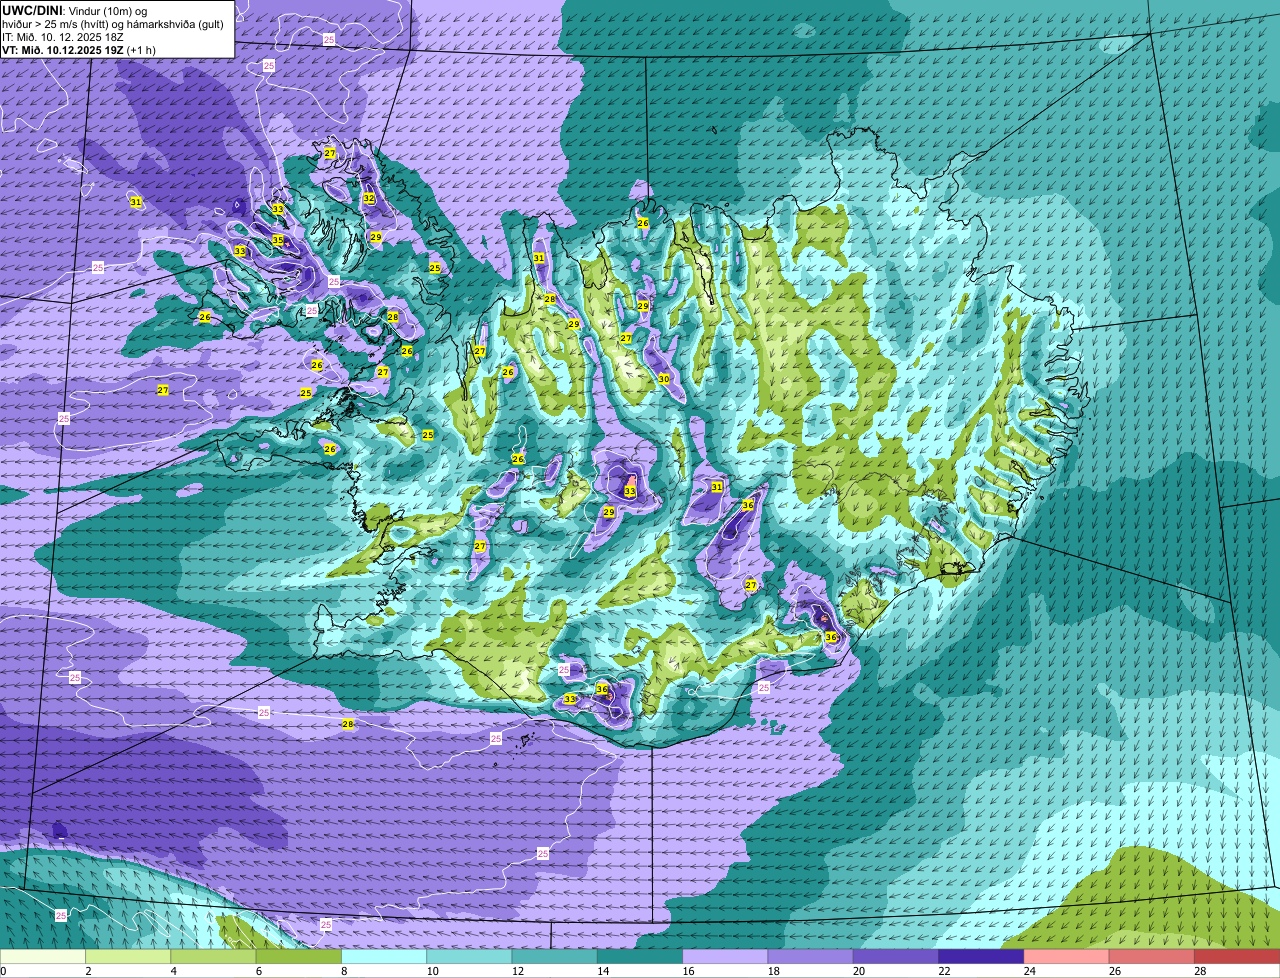1280x978 pixels.
Task: Pick the 6–8 m/s olive green legend swatch
Action: pos(299,957)
